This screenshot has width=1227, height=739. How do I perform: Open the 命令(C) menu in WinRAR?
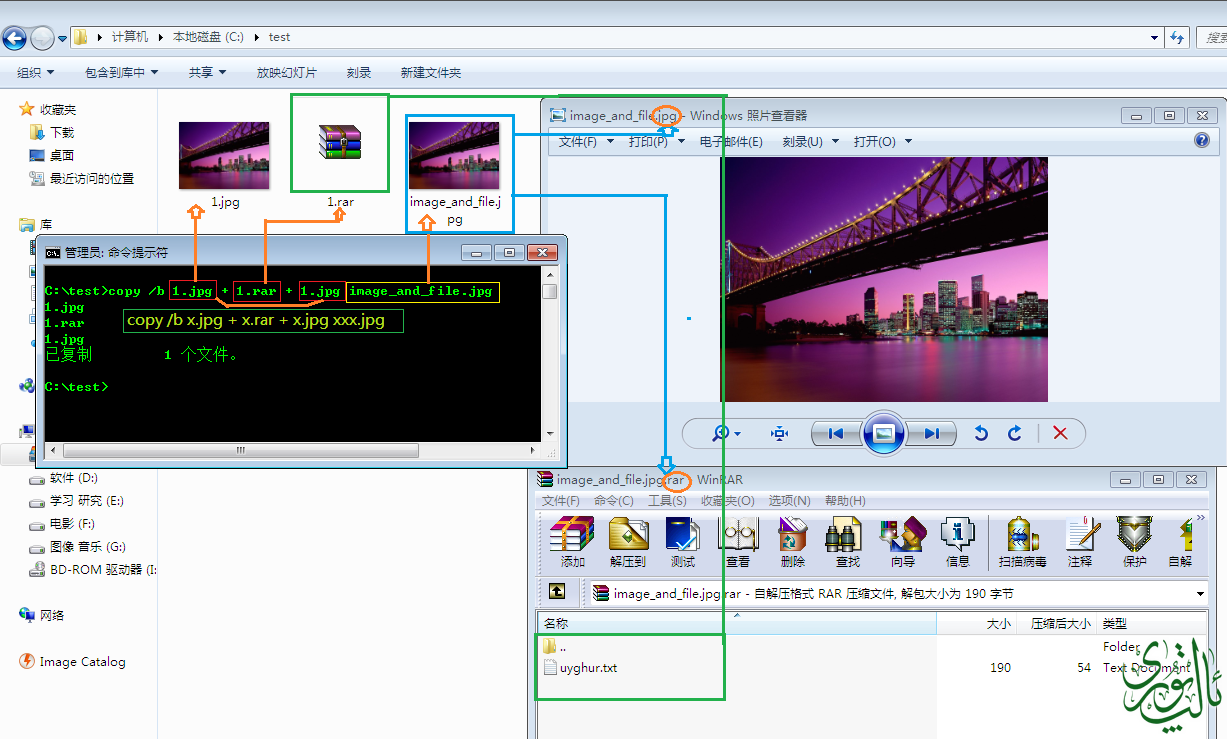coord(613,500)
